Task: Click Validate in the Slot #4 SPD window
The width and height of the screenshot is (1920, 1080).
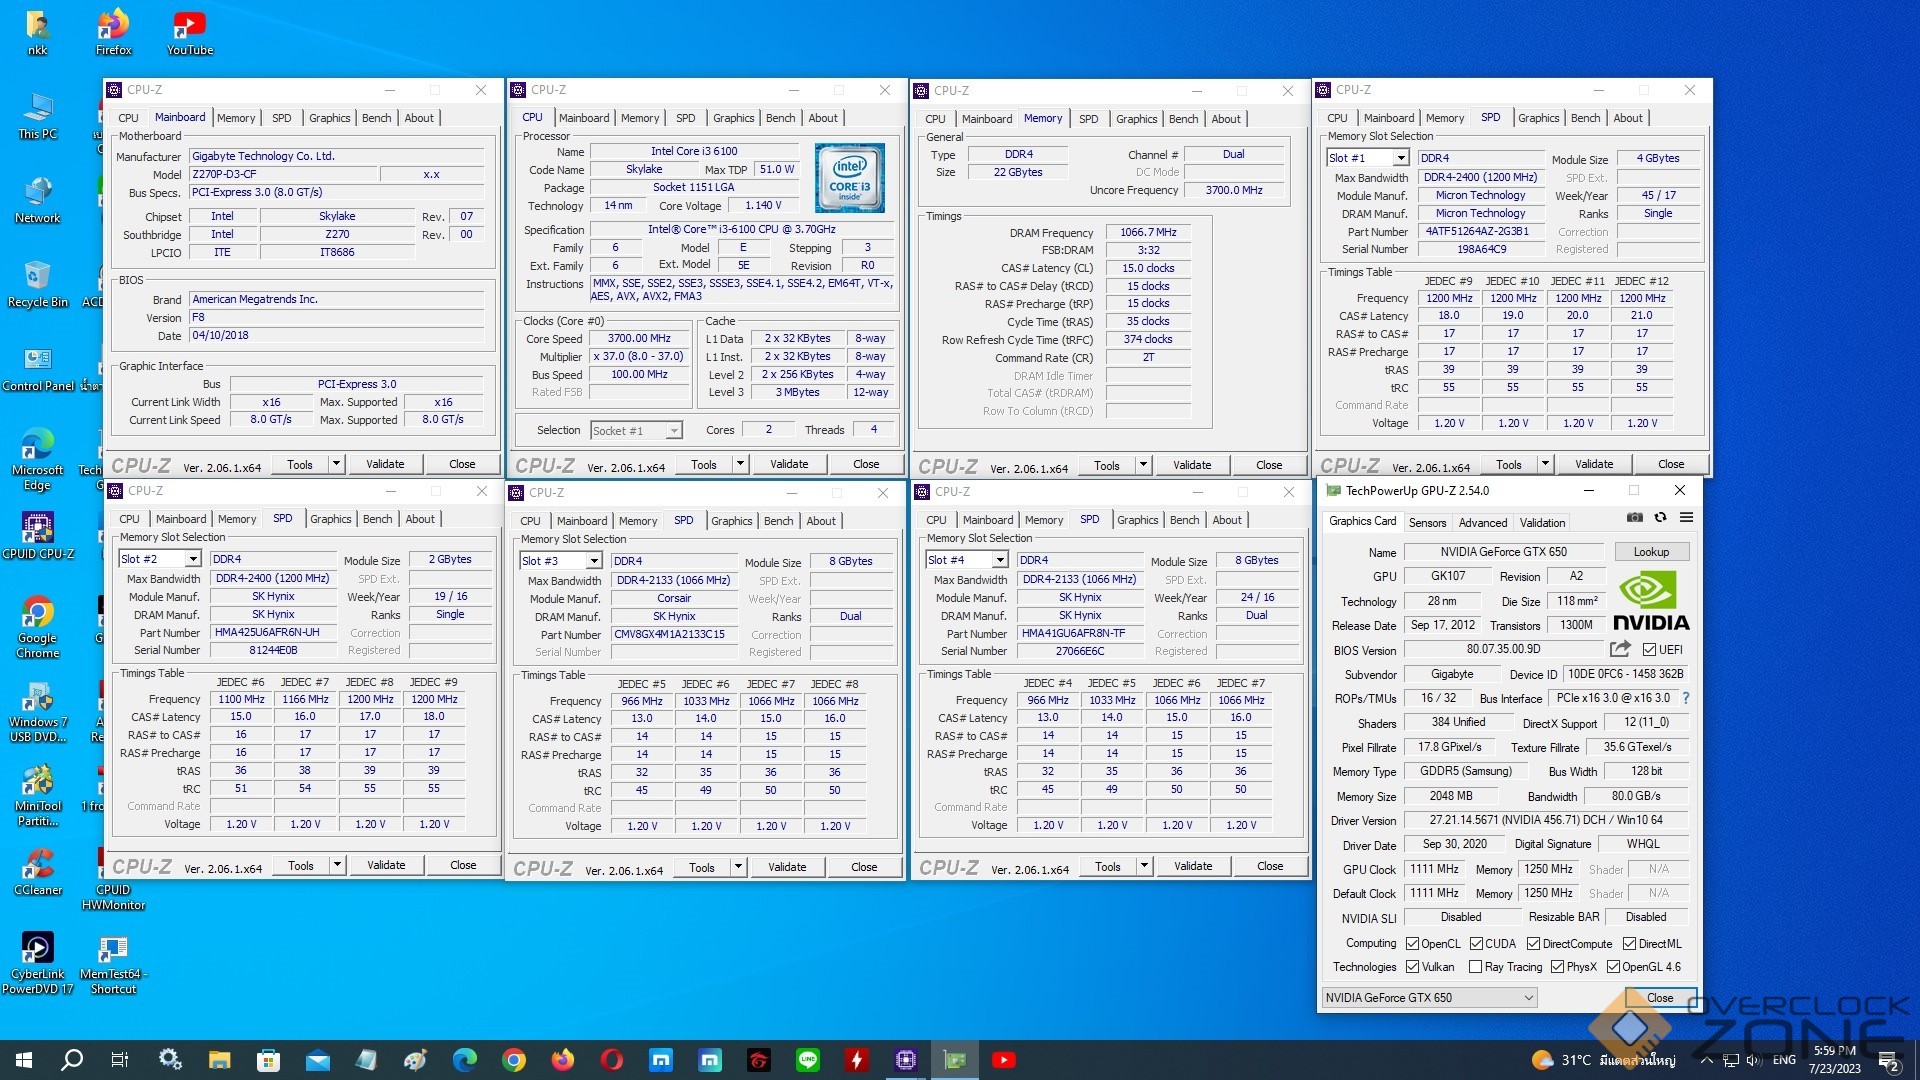Action: tap(1192, 866)
